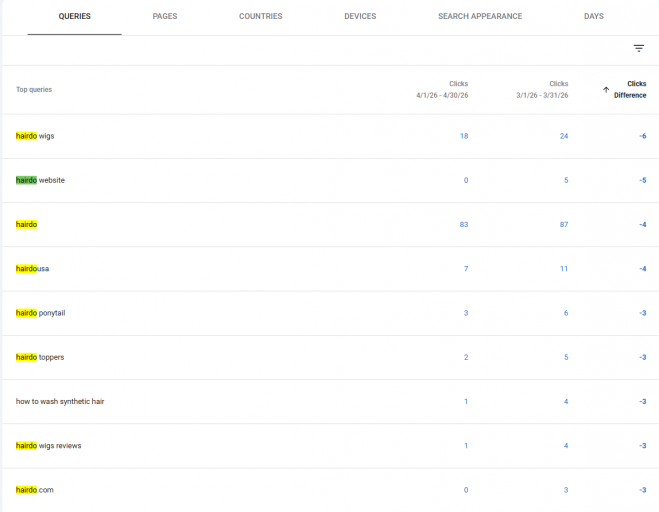This screenshot has height=512, width=659.
Task: Select the Devices tab
Action: (360, 16)
